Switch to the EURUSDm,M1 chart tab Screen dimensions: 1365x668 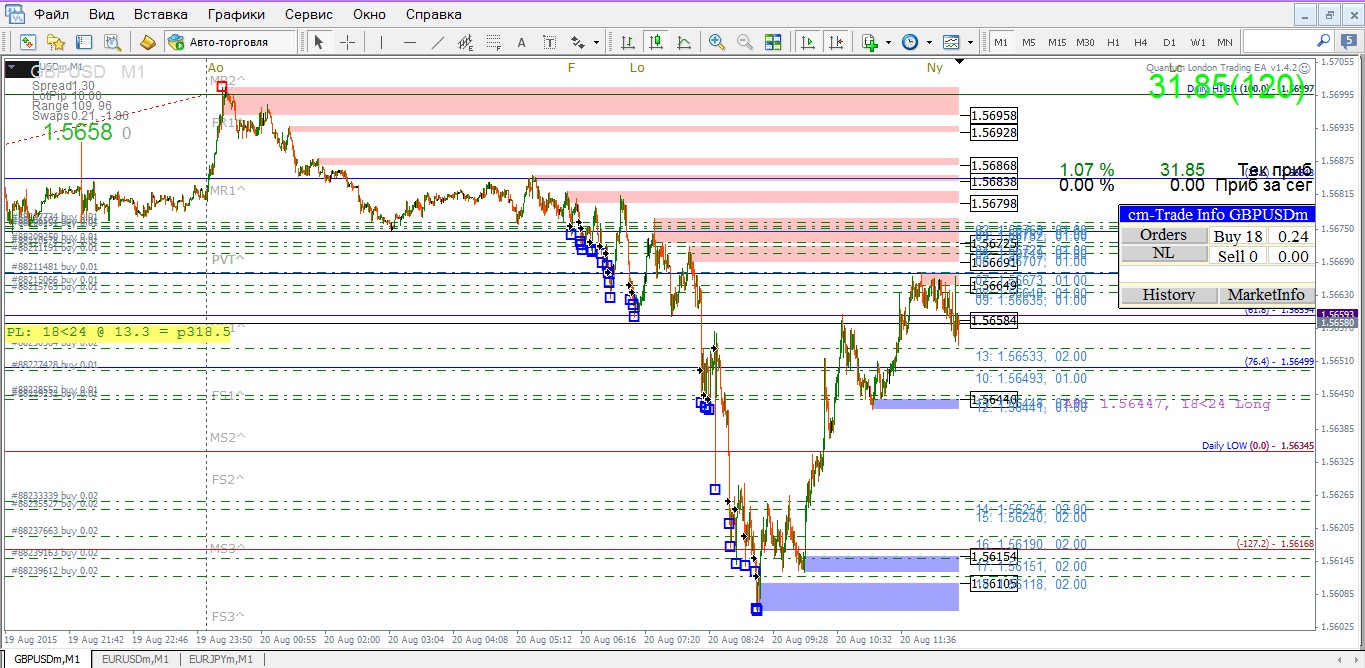137,660
